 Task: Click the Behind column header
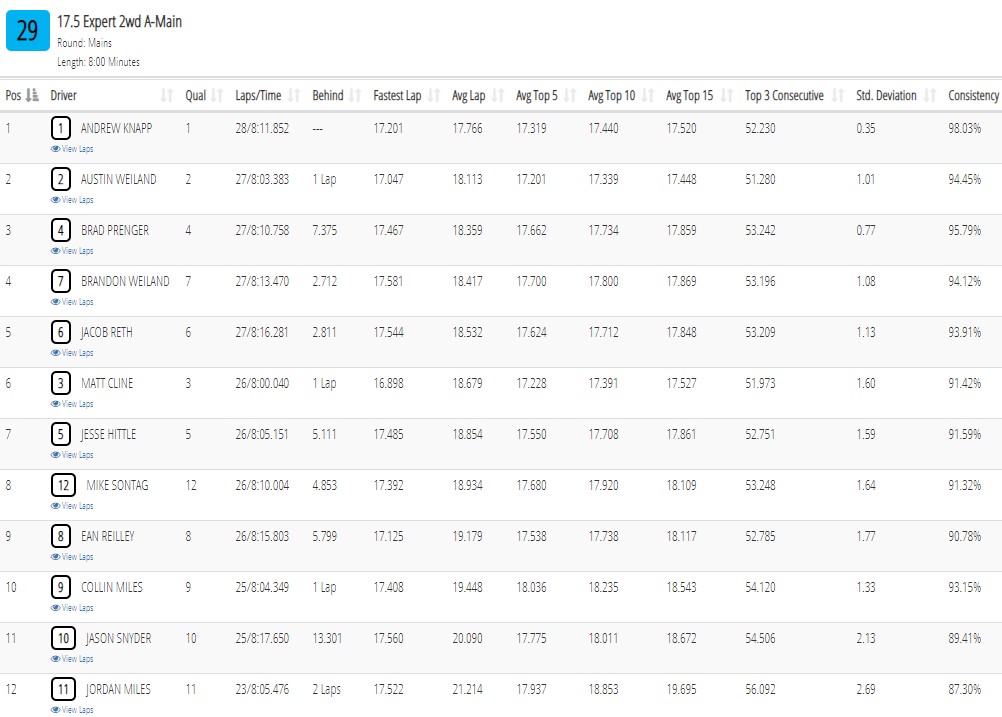point(328,95)
